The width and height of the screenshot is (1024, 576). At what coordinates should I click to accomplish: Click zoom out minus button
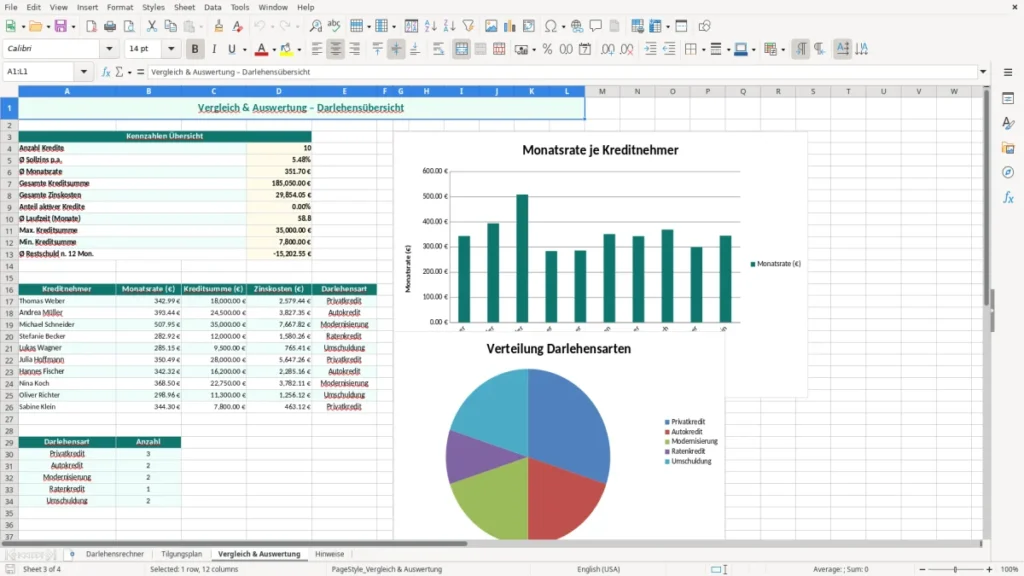coord(922,569)
